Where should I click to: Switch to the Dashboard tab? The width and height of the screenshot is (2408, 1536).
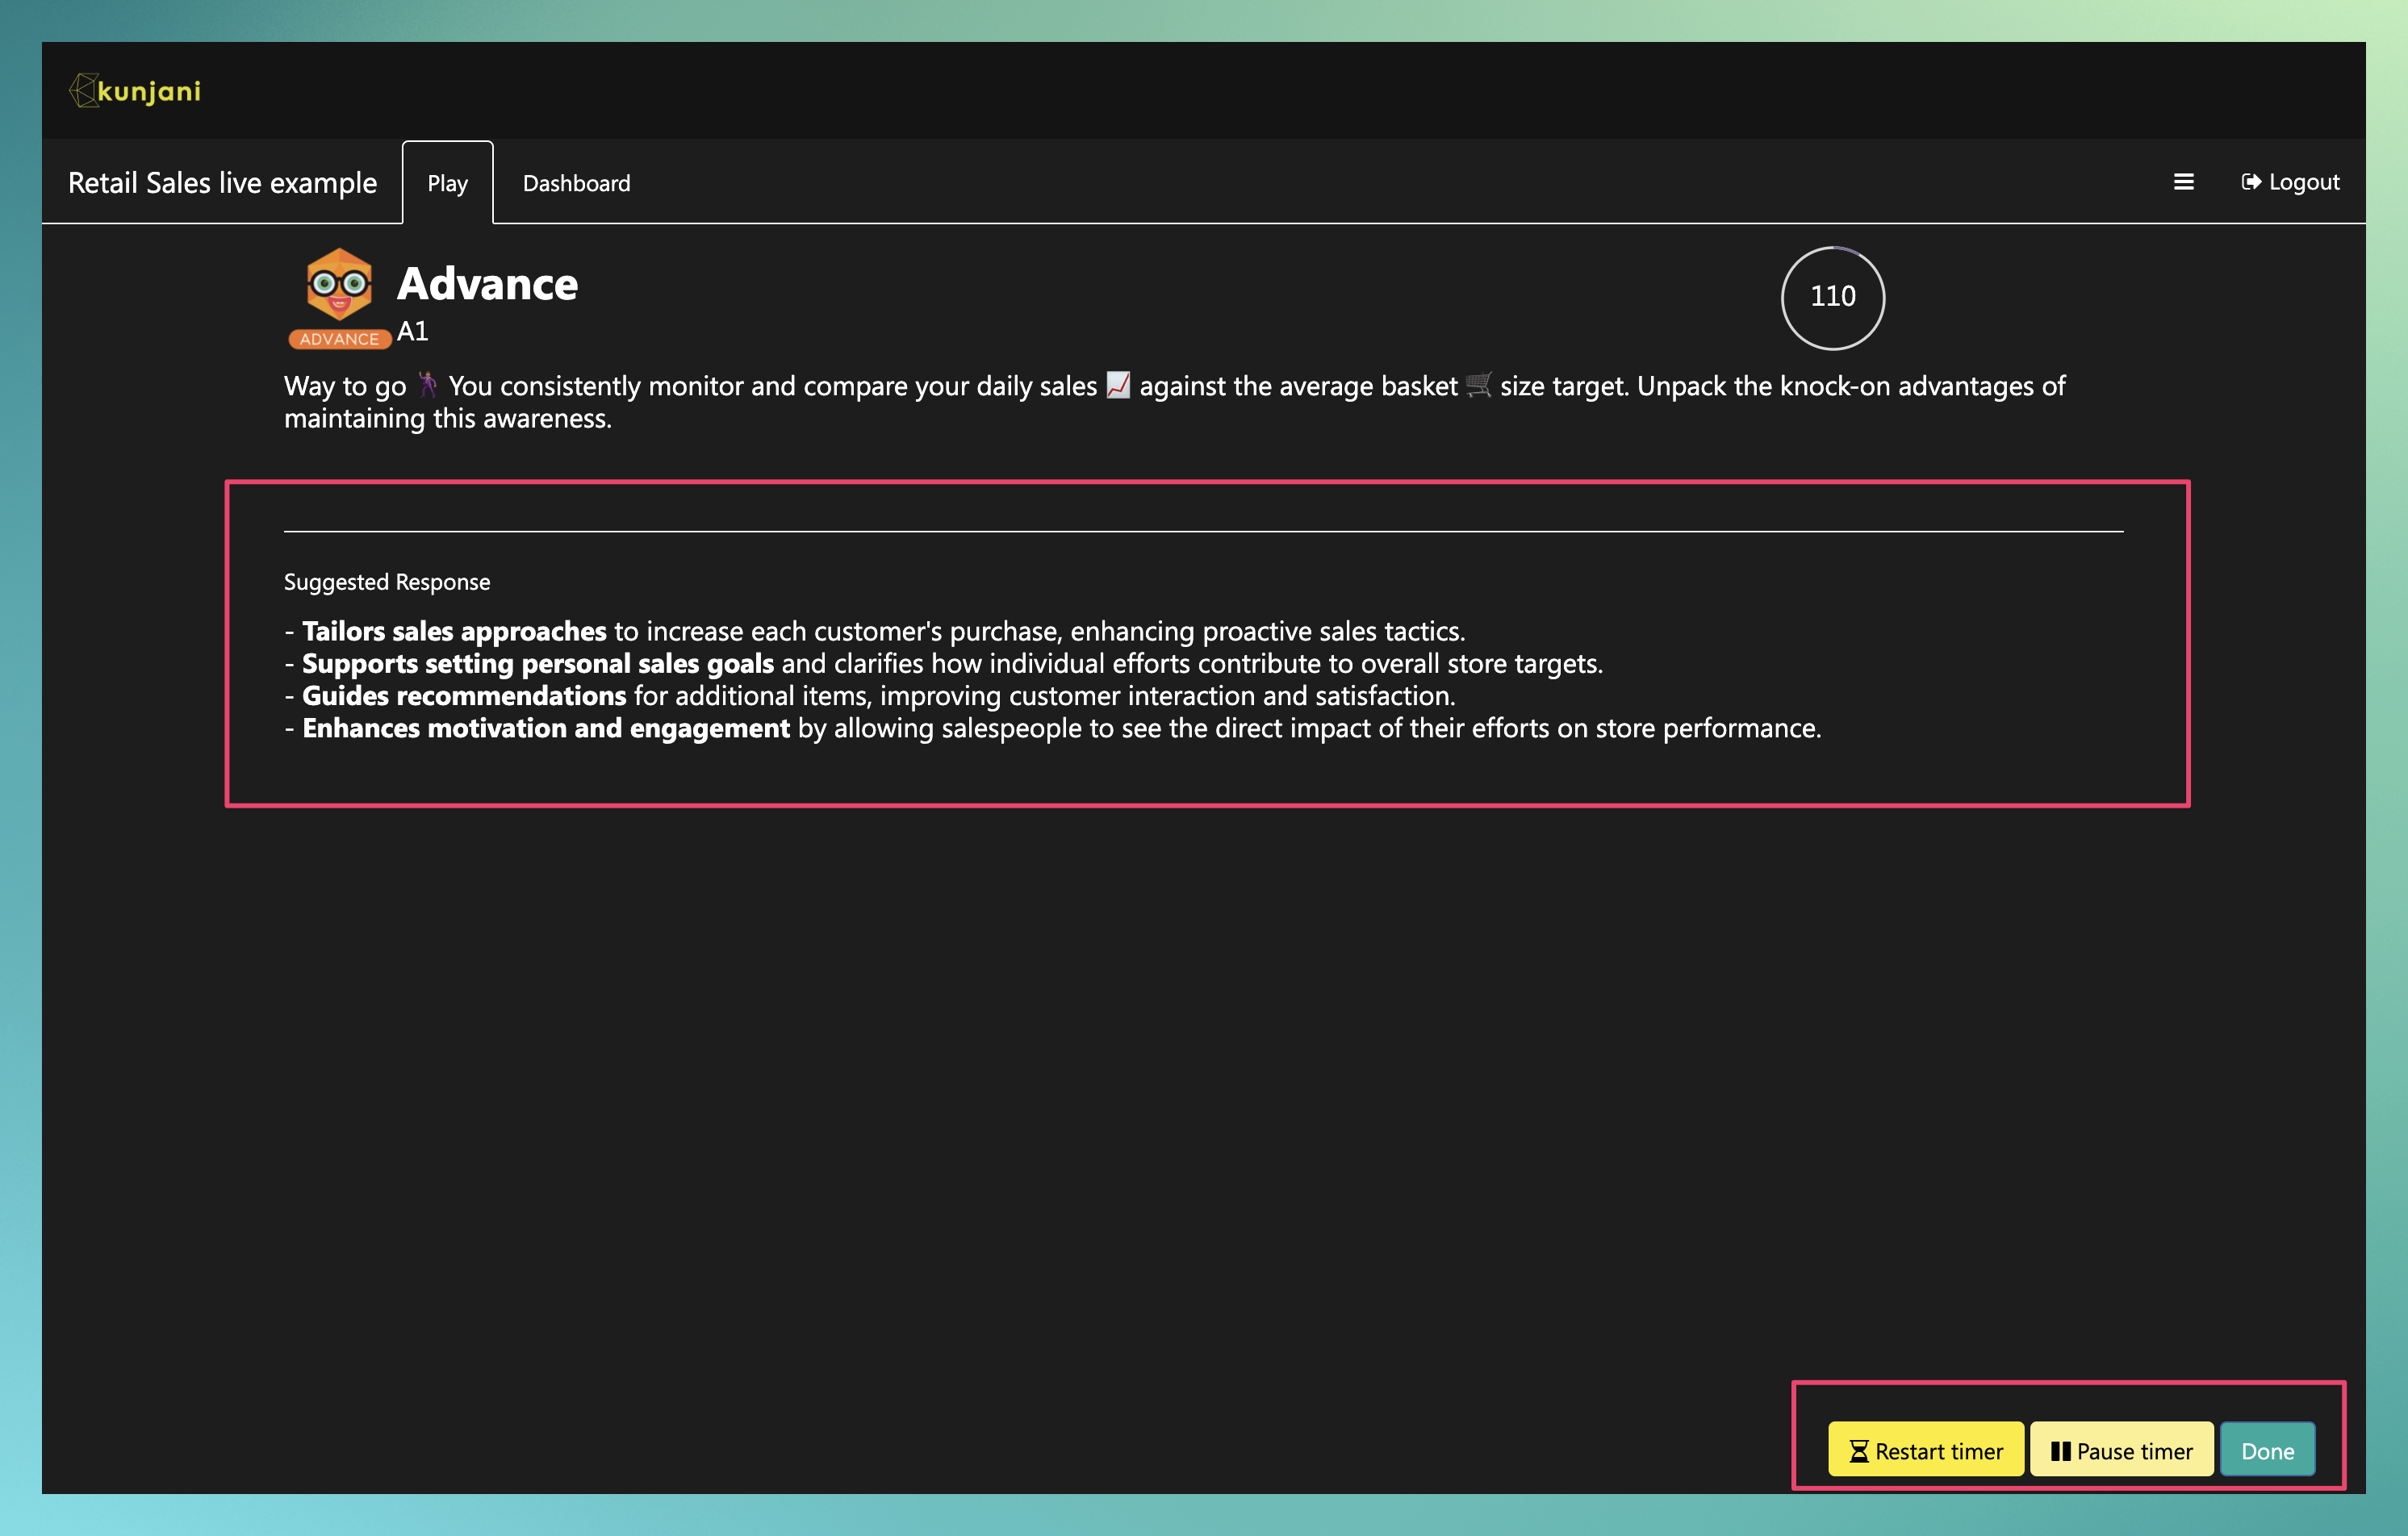(x=577, y=183)
